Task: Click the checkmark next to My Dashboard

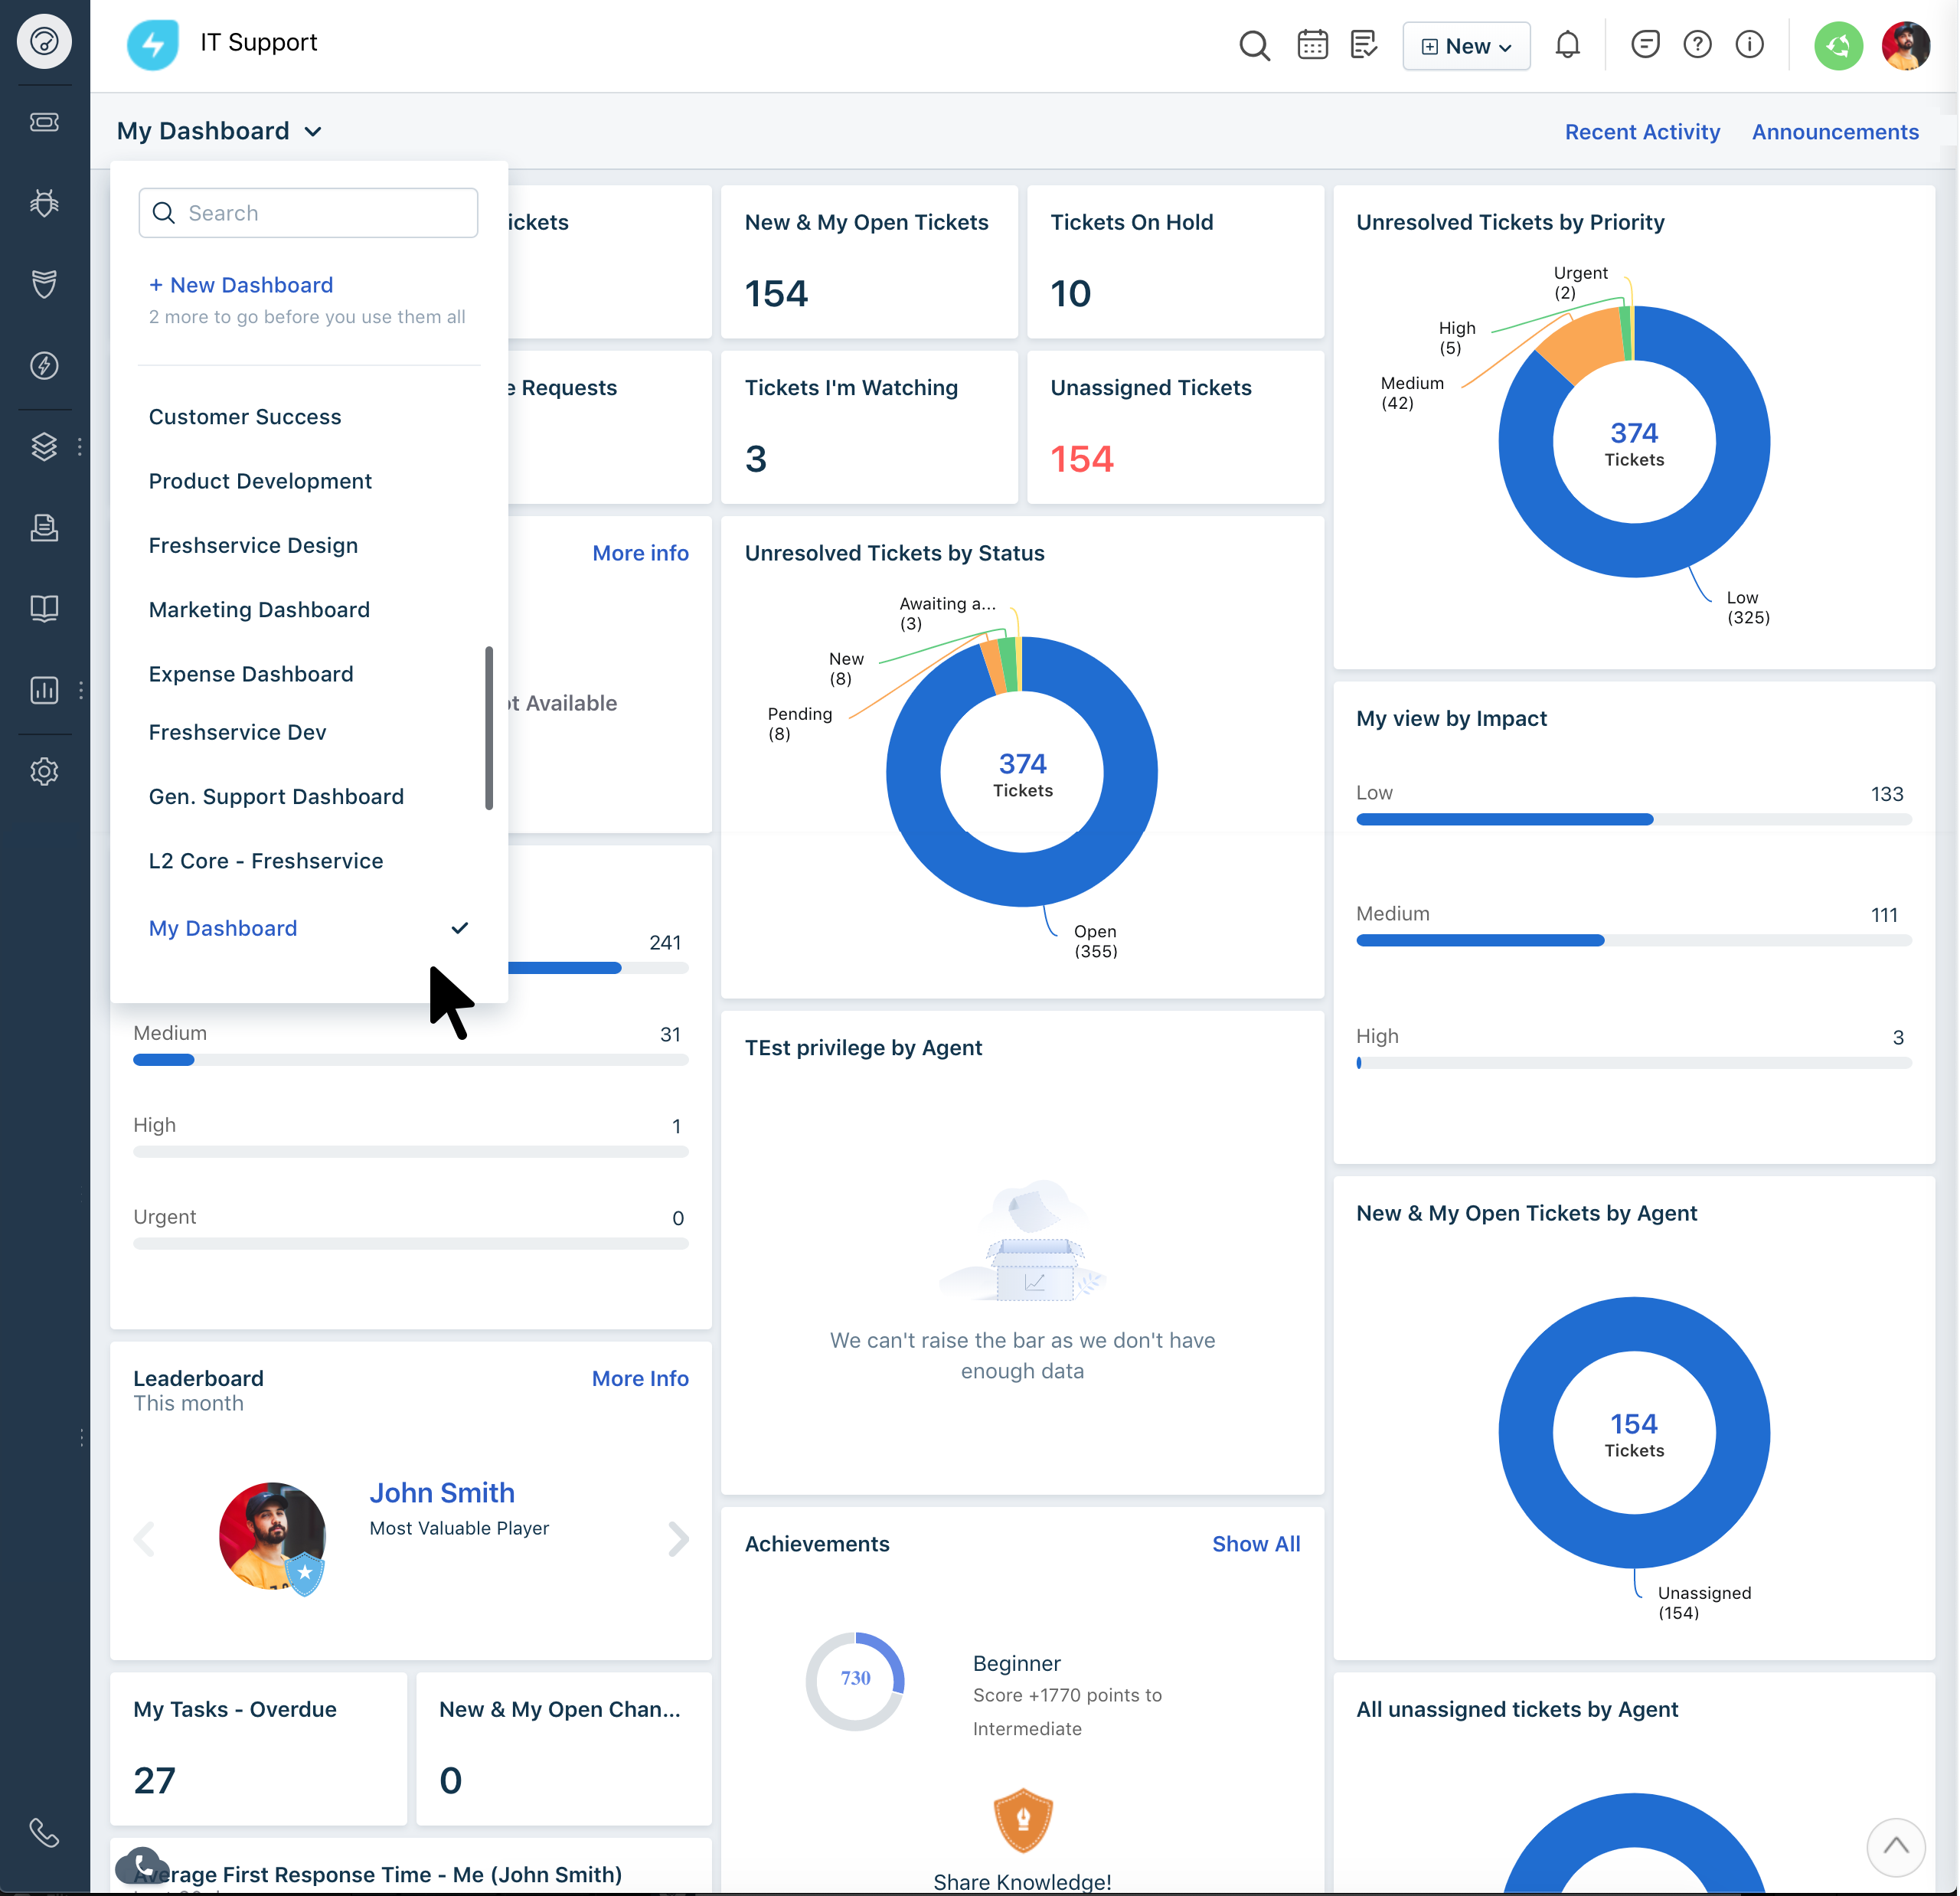Action: pos(459,928)
